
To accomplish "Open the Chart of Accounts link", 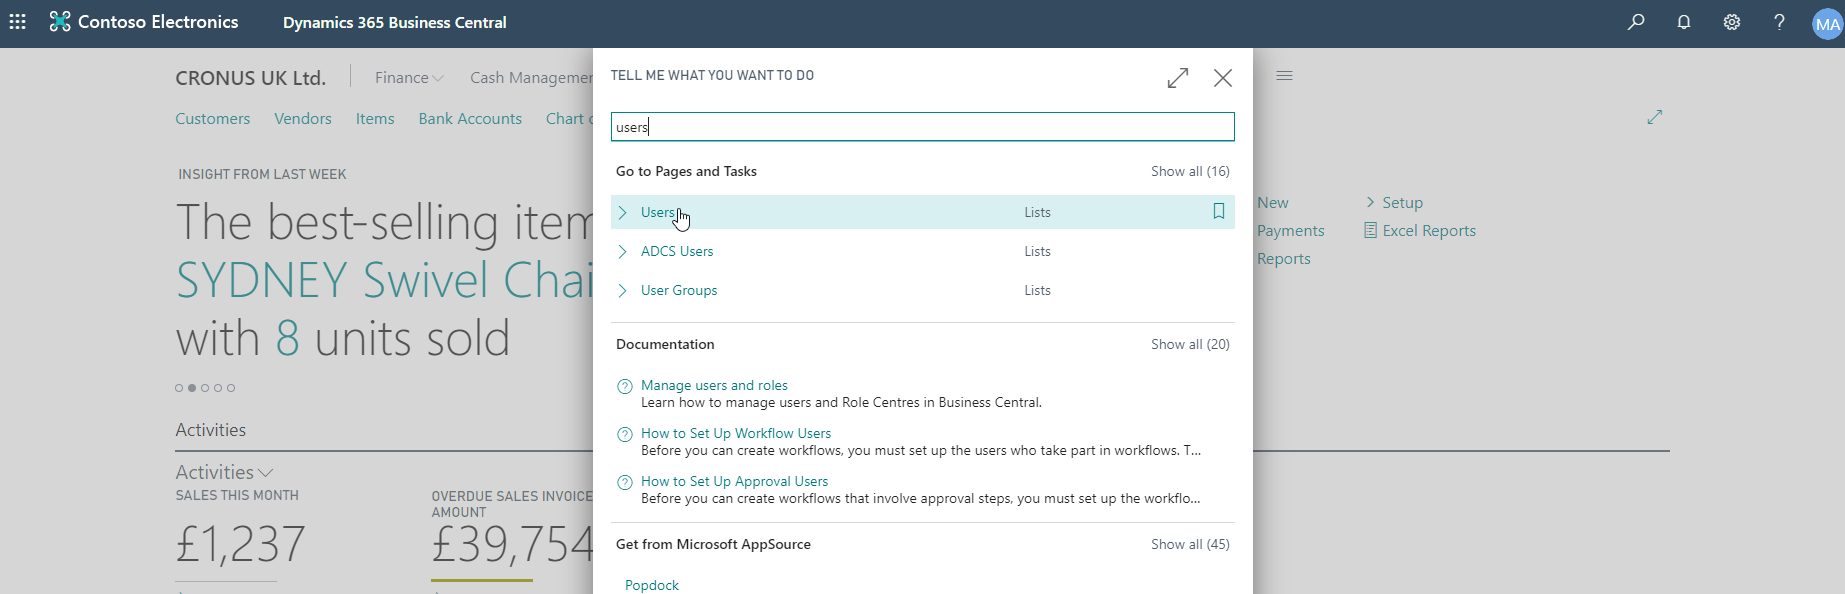I will [569, 118].
